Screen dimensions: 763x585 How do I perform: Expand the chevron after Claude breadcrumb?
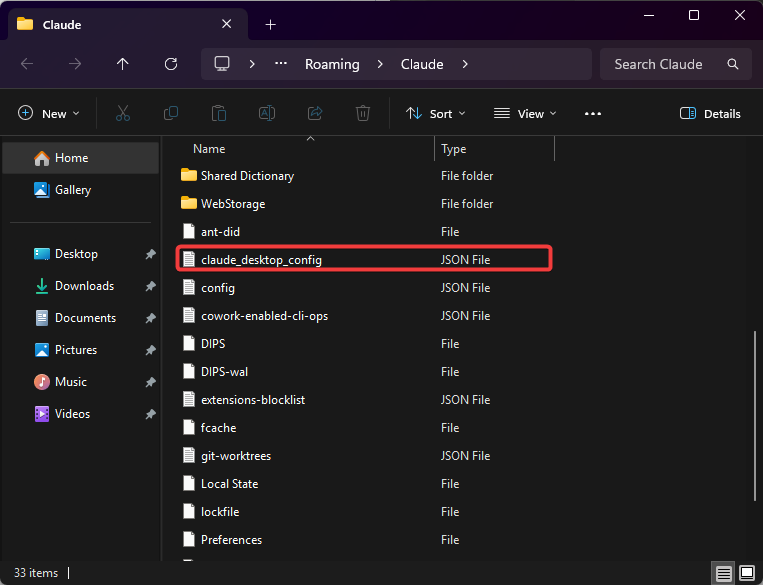[x=465, y=64]
